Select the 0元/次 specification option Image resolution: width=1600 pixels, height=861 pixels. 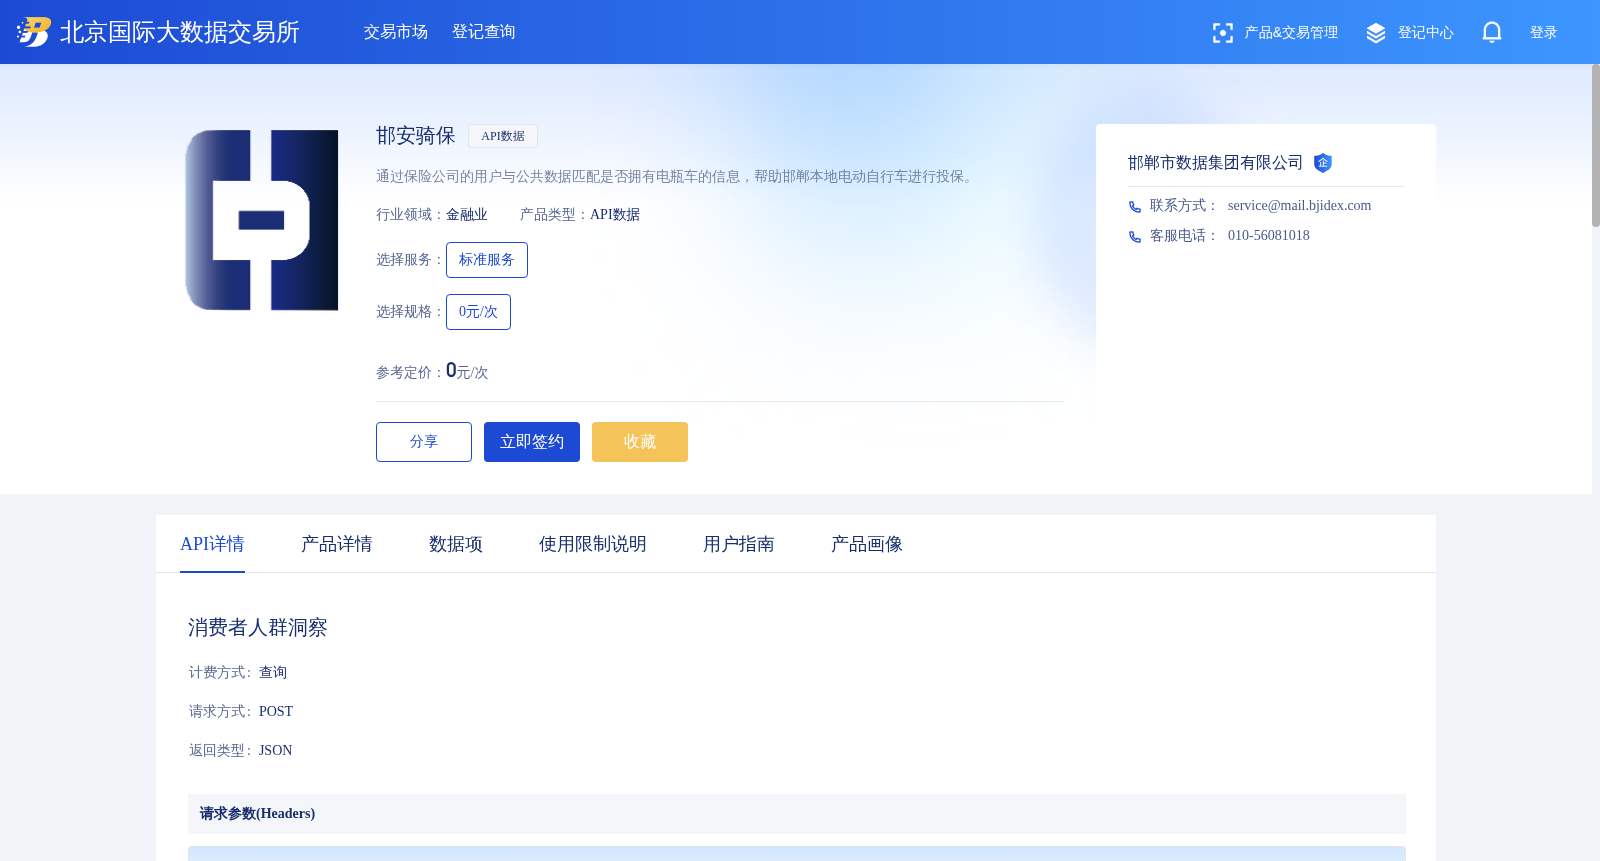point(478,312)
